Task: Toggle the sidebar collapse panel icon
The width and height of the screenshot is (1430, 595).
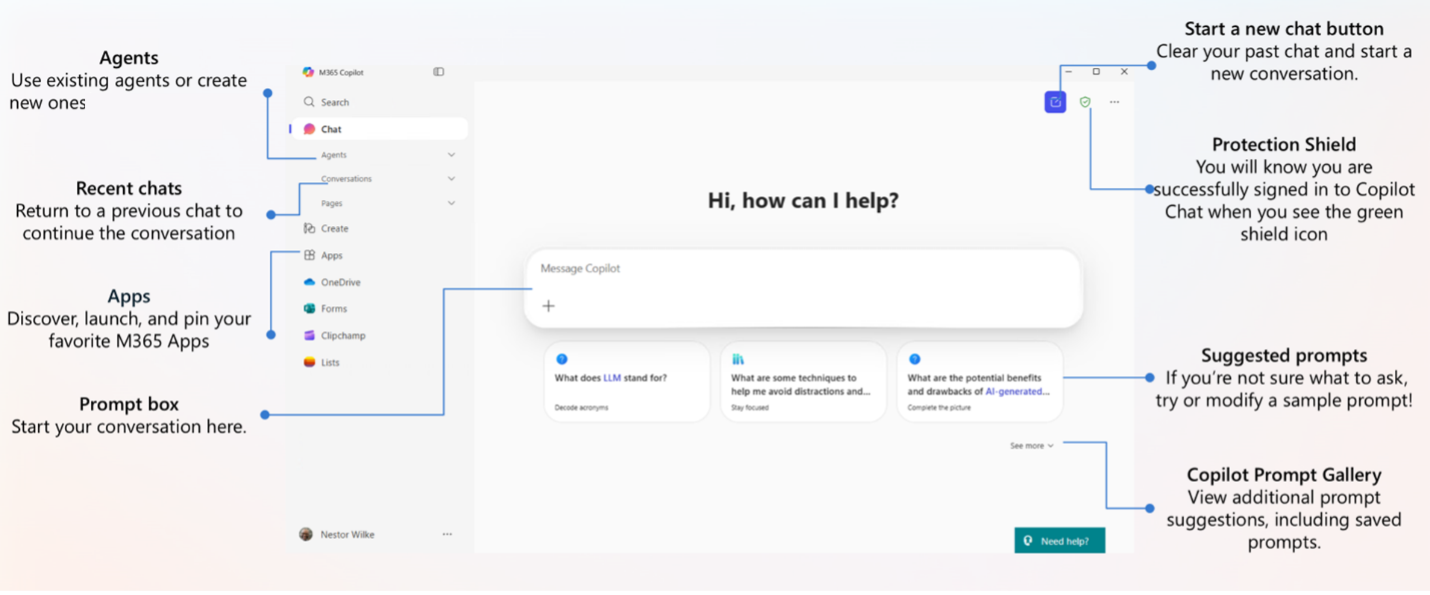Action: [438, 72]
